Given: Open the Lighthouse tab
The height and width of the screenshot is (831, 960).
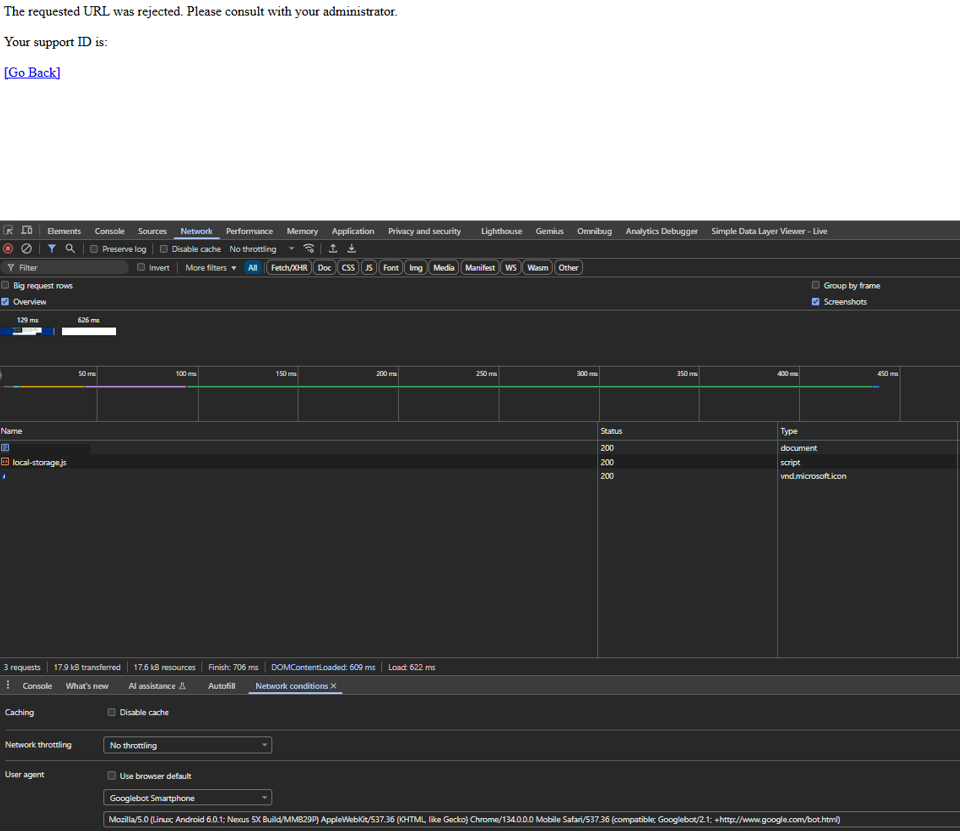Looking at the screenshot, I should pyautogui.click(x=501, y=231).
